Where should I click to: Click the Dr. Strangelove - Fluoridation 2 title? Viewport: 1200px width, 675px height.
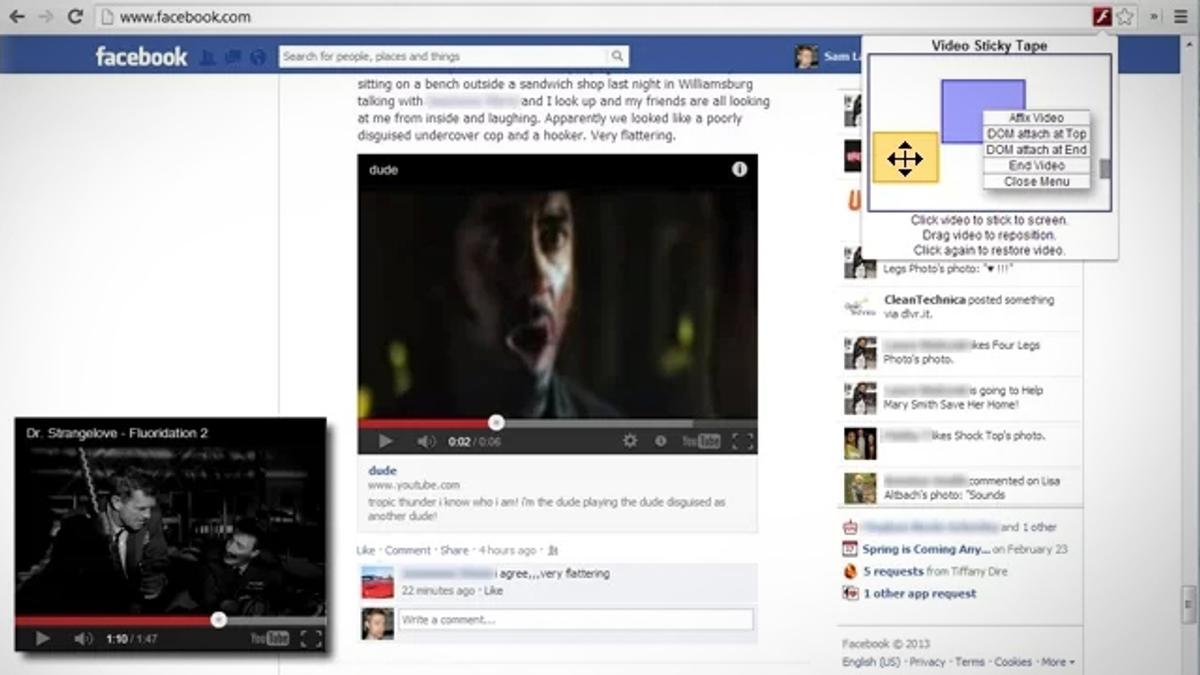[x=117, y=433]
